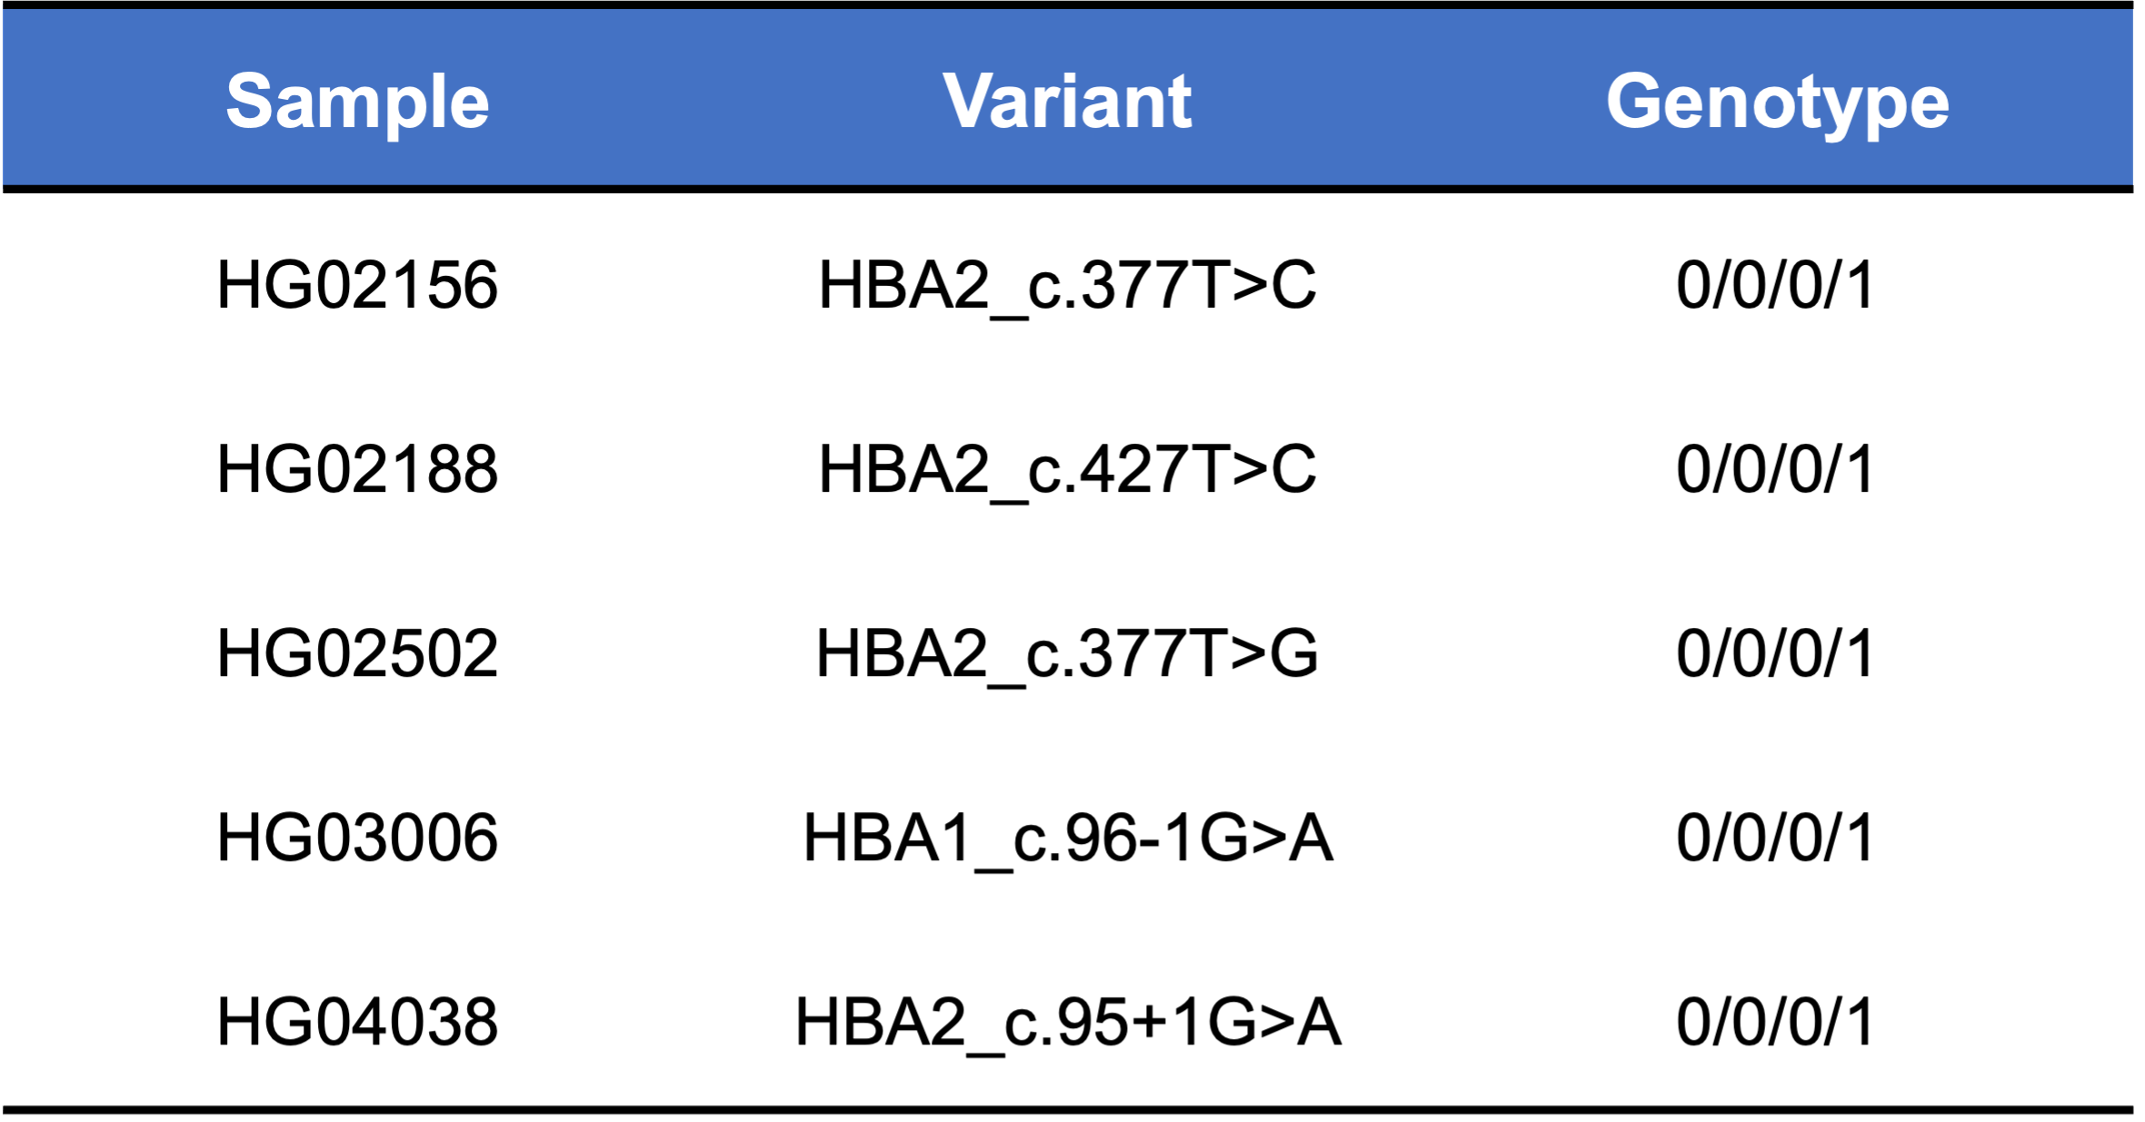The image size is (2145, 1122).
Task: Select the genotype value in HG03006 row
Action: pyautogui.click(x=1775, y=837)
